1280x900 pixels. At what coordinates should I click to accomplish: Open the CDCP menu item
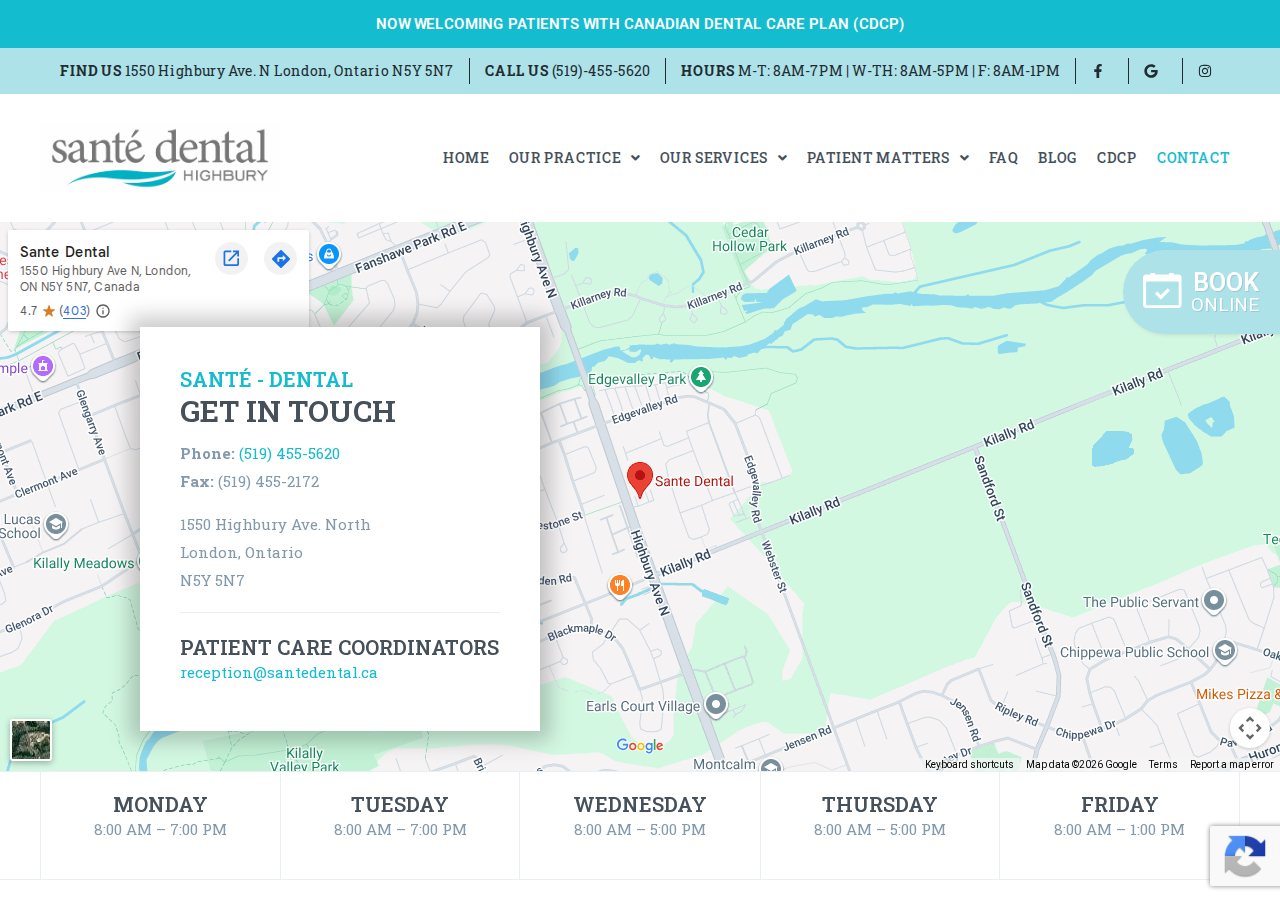click(x=1116, y=158)
